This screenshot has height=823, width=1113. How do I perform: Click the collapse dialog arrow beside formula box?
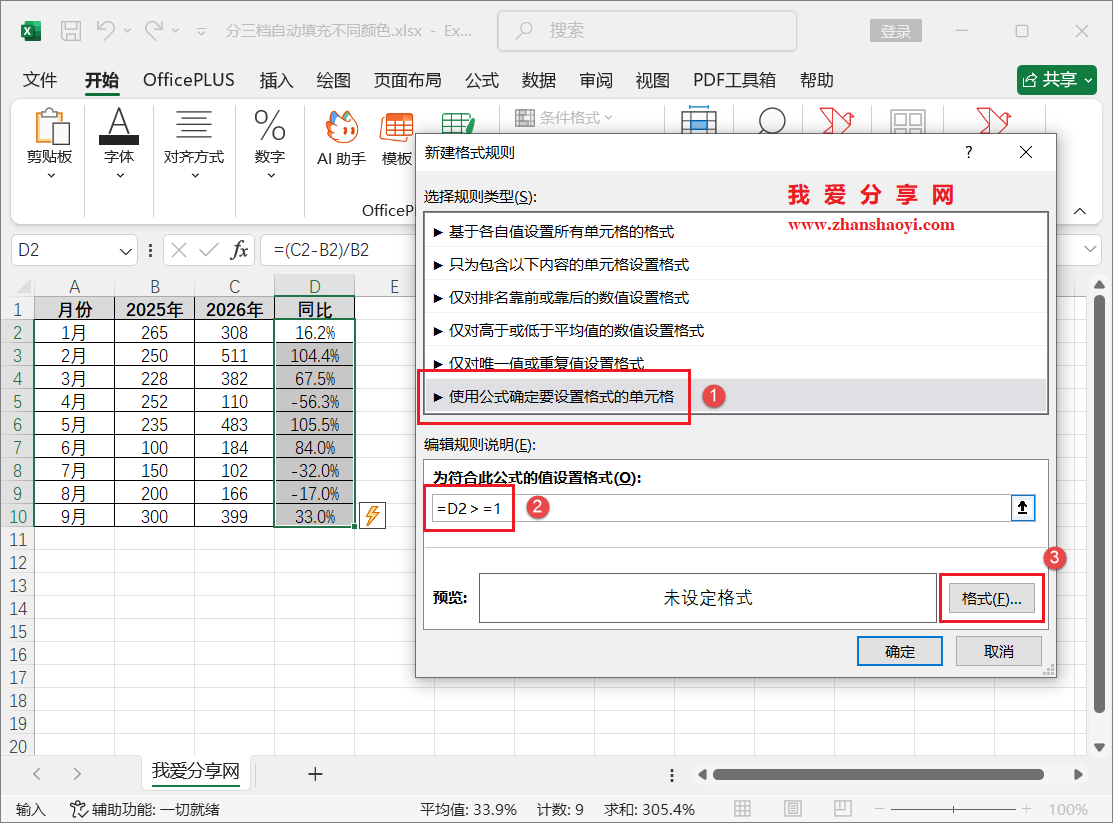(x=1023, y=508)
